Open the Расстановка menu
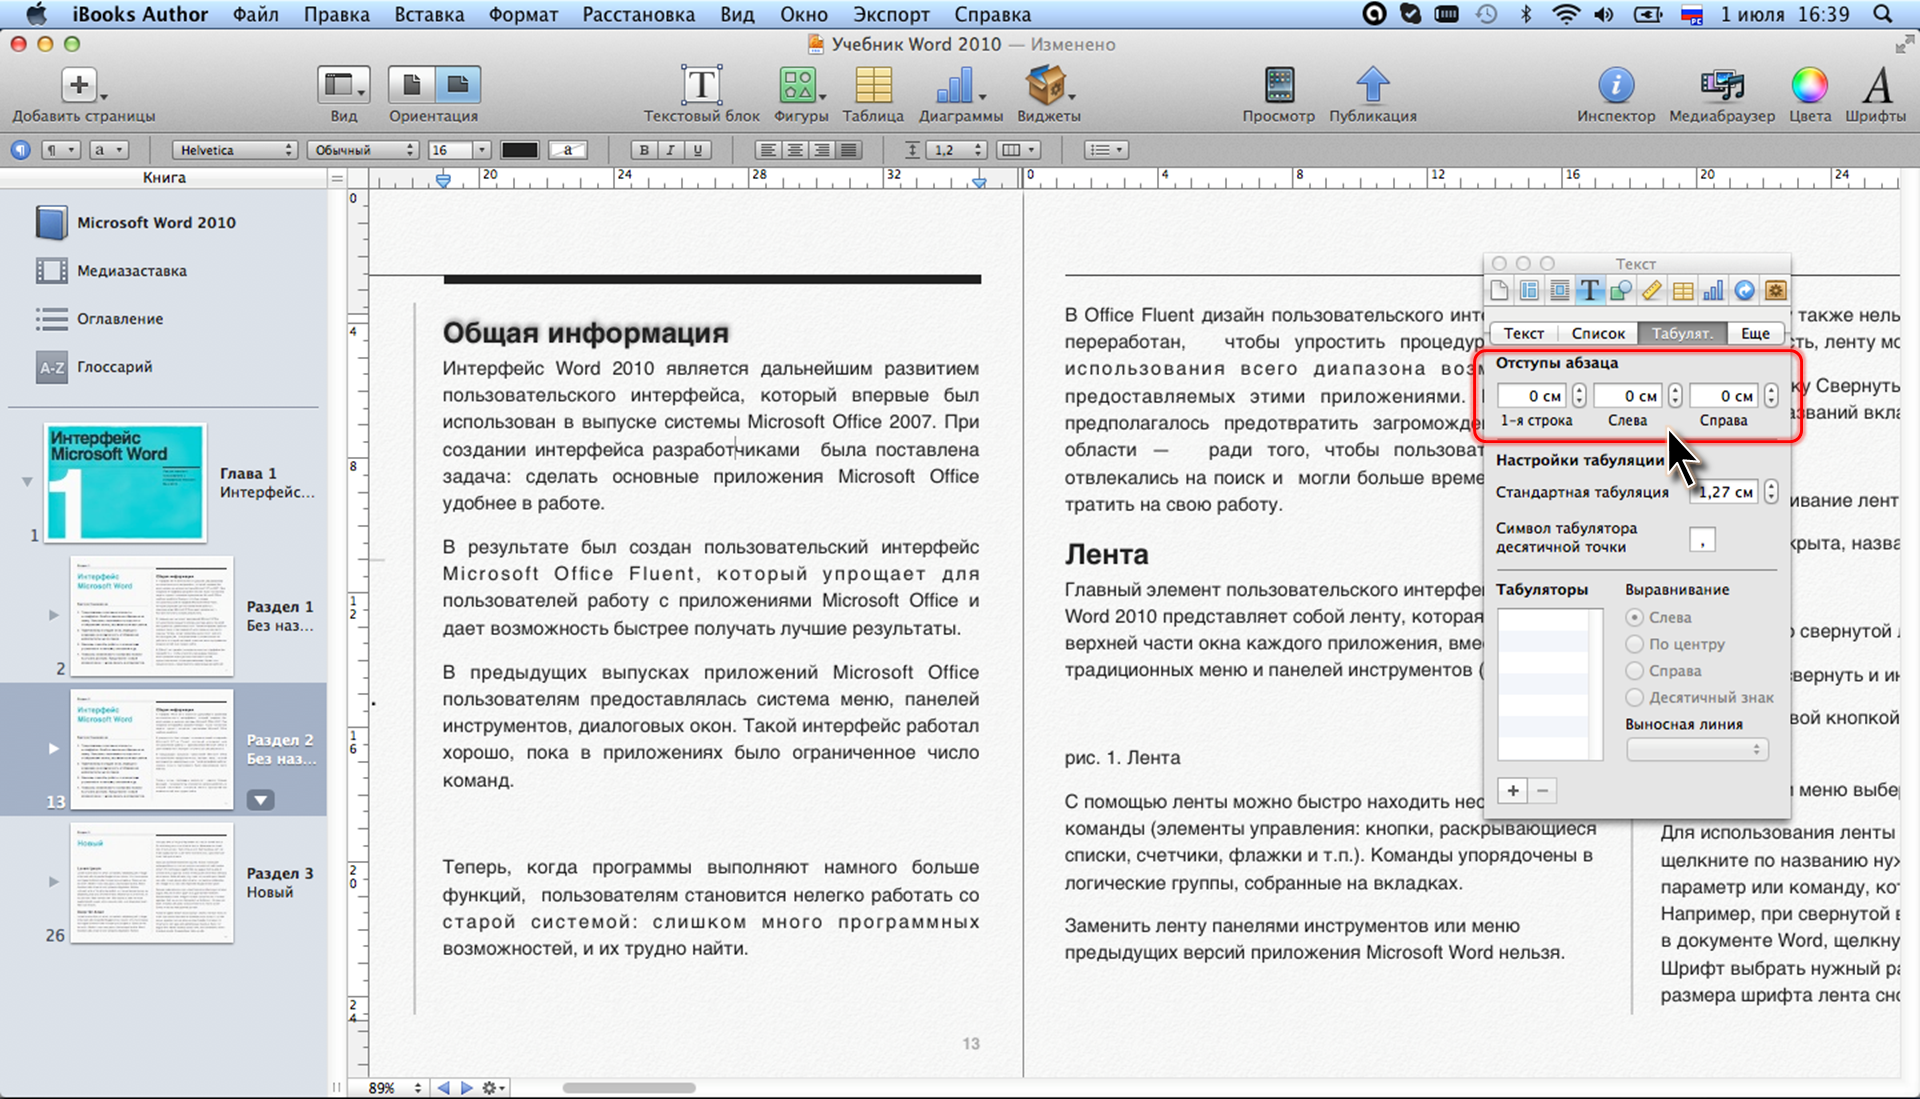The image size is (1920, 1099). coord(638,14)
